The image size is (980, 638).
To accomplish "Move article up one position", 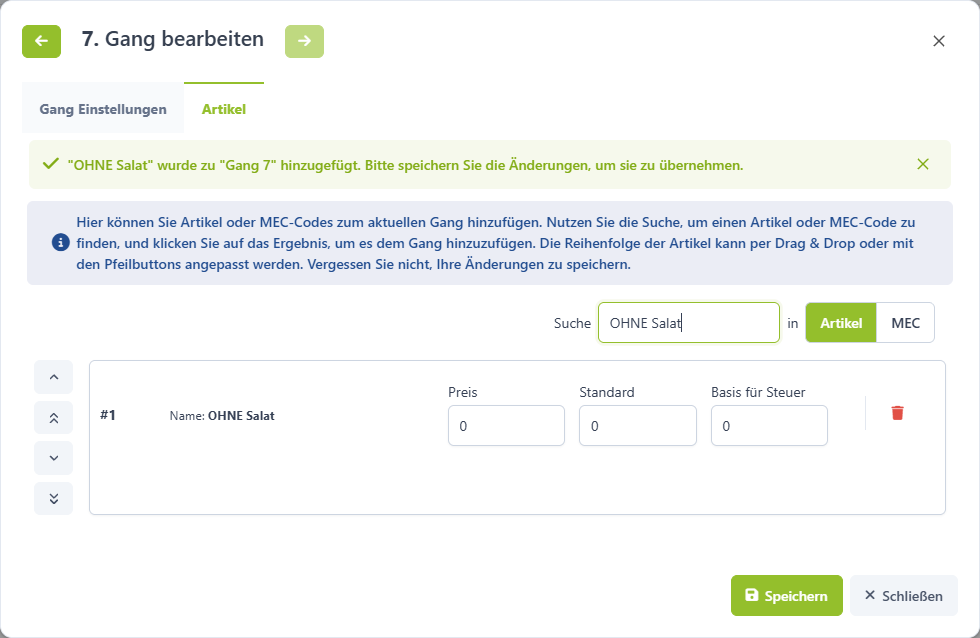I will point(54,377).
